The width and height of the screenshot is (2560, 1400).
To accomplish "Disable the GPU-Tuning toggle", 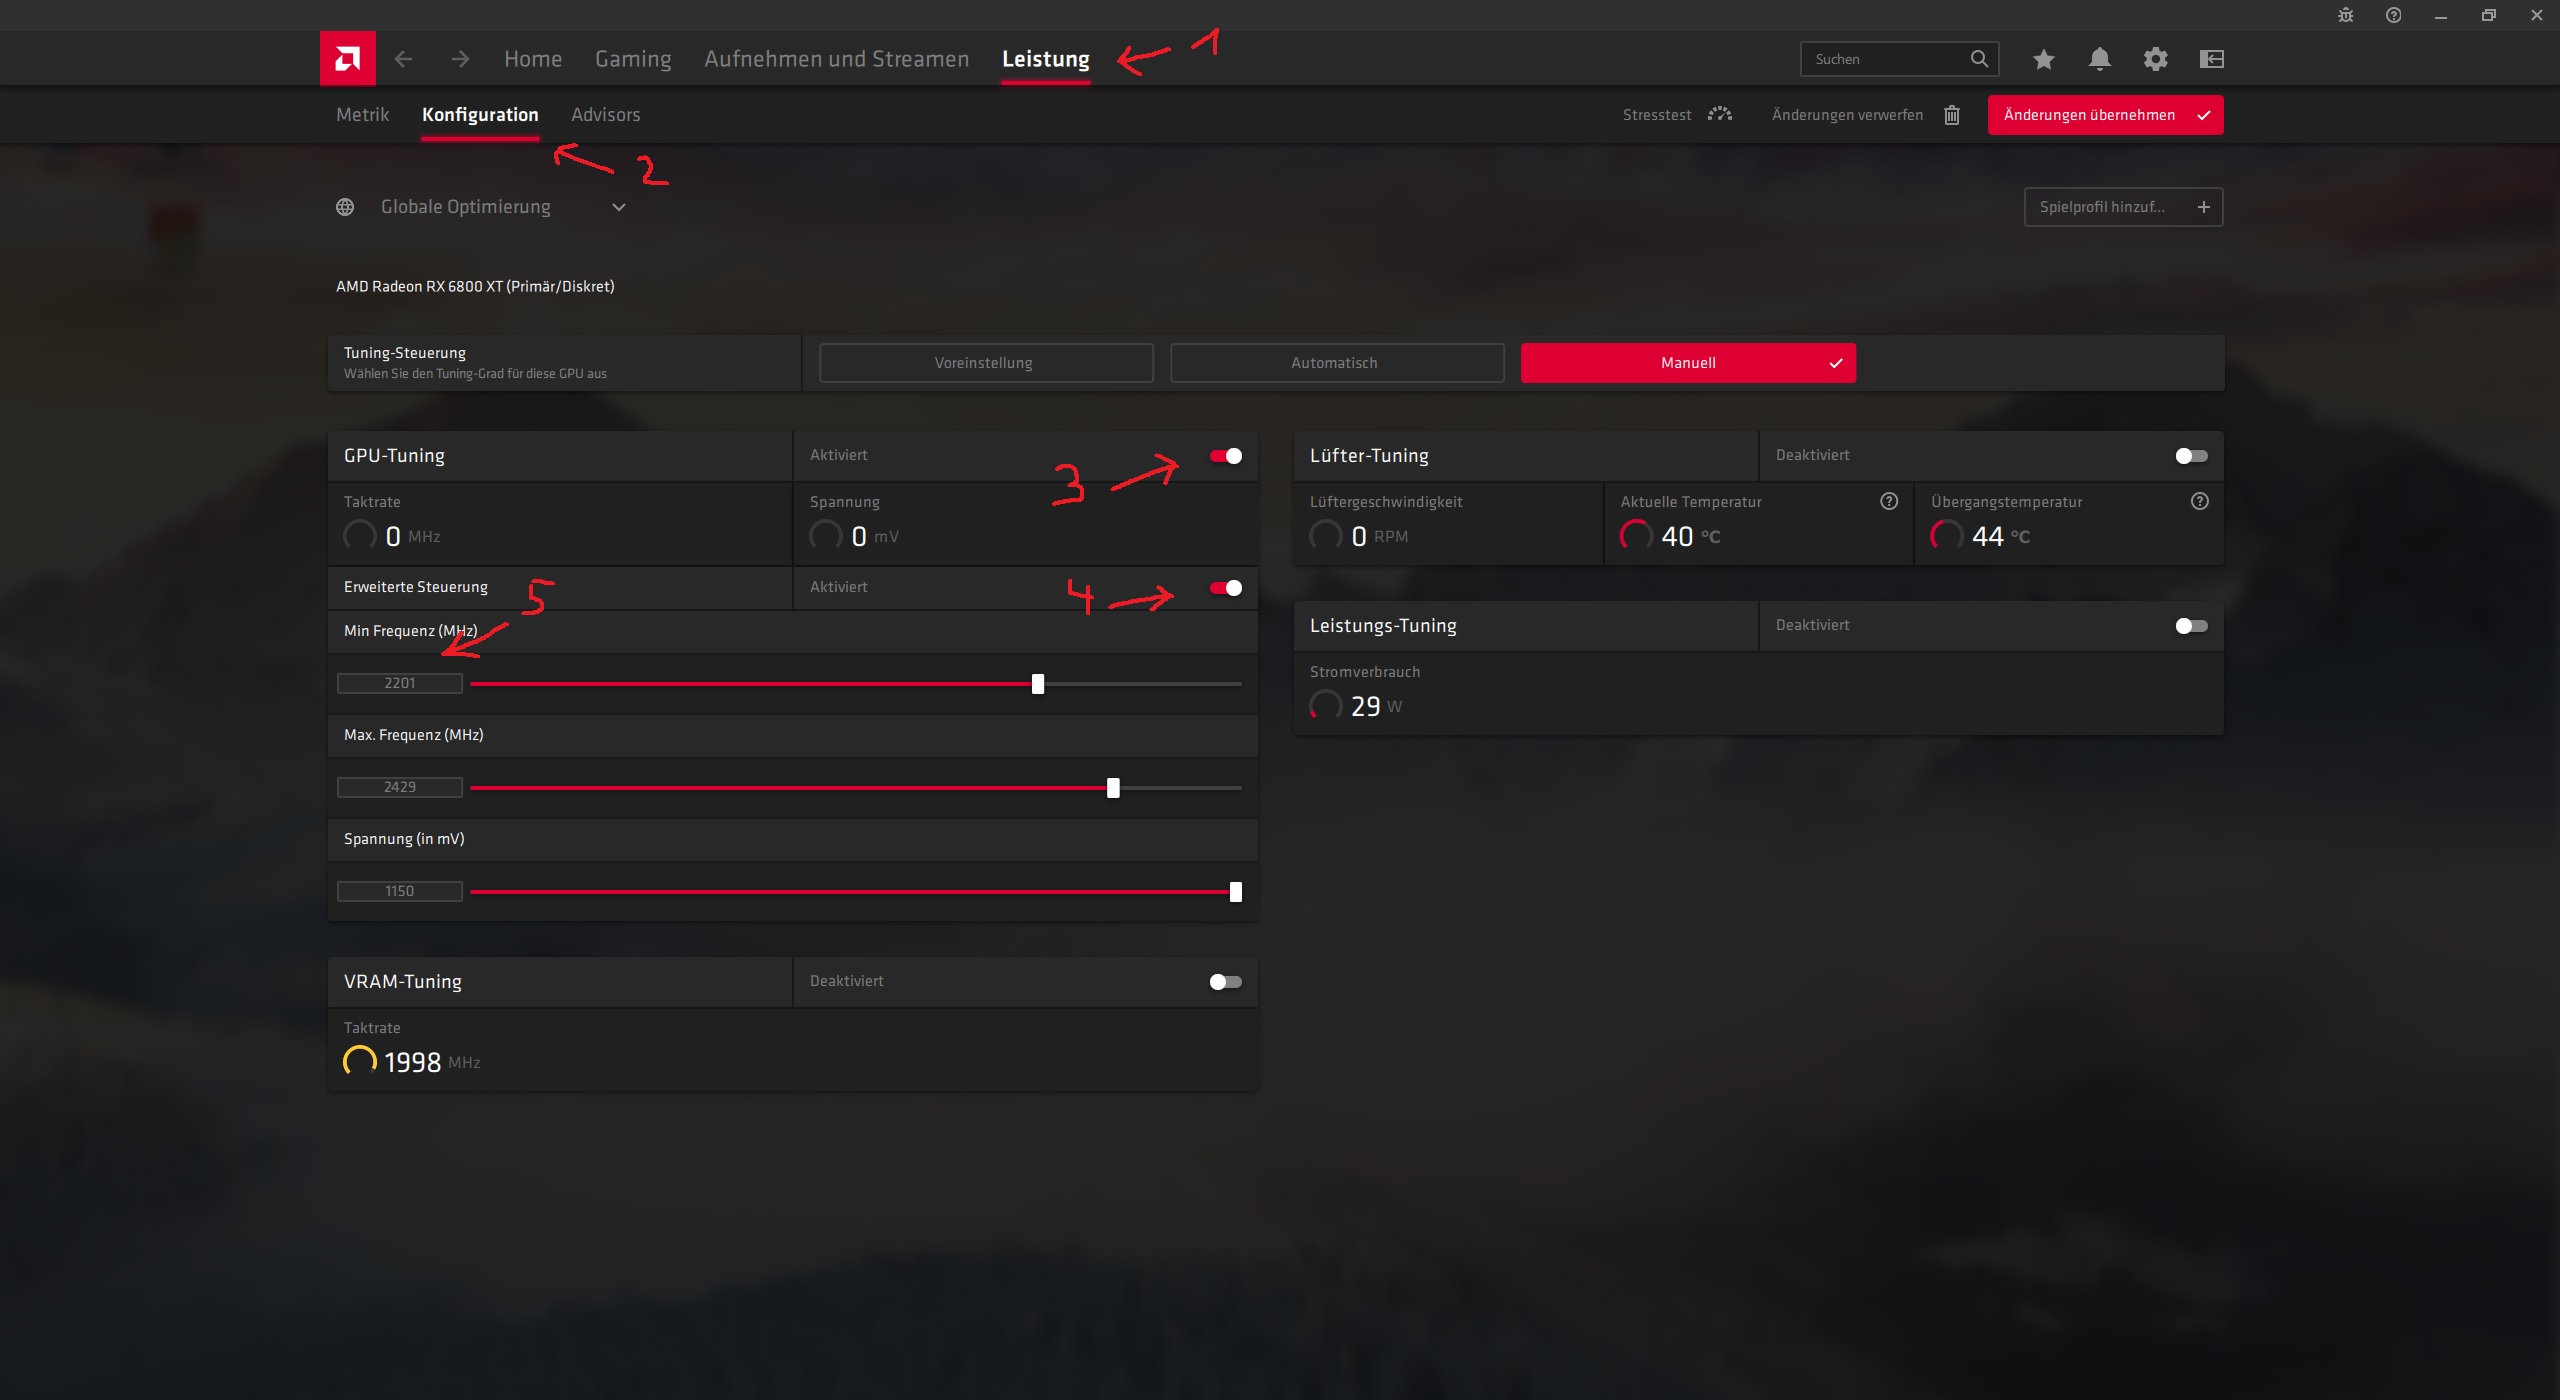I will coord(1225,456).
